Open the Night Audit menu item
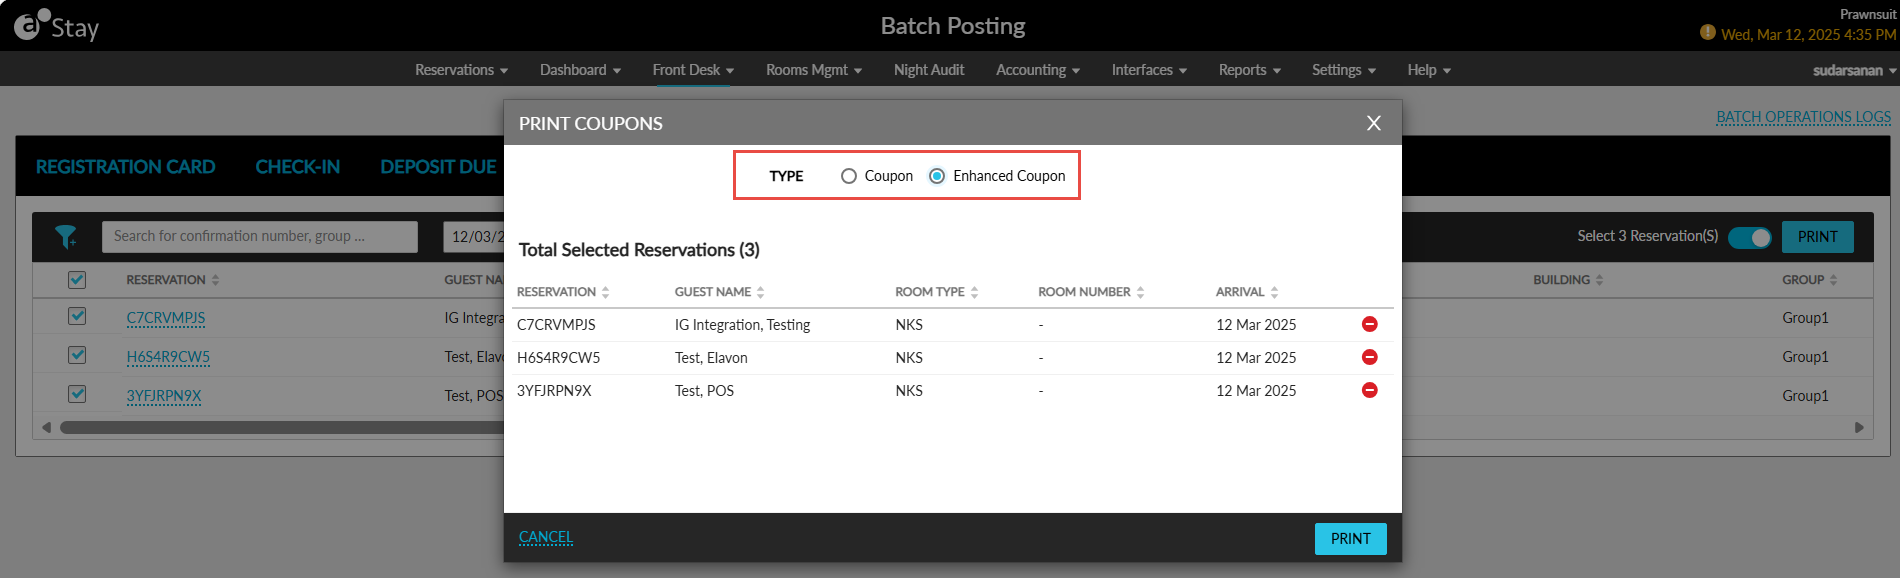The image size is (1900, 578). point(929,70)
